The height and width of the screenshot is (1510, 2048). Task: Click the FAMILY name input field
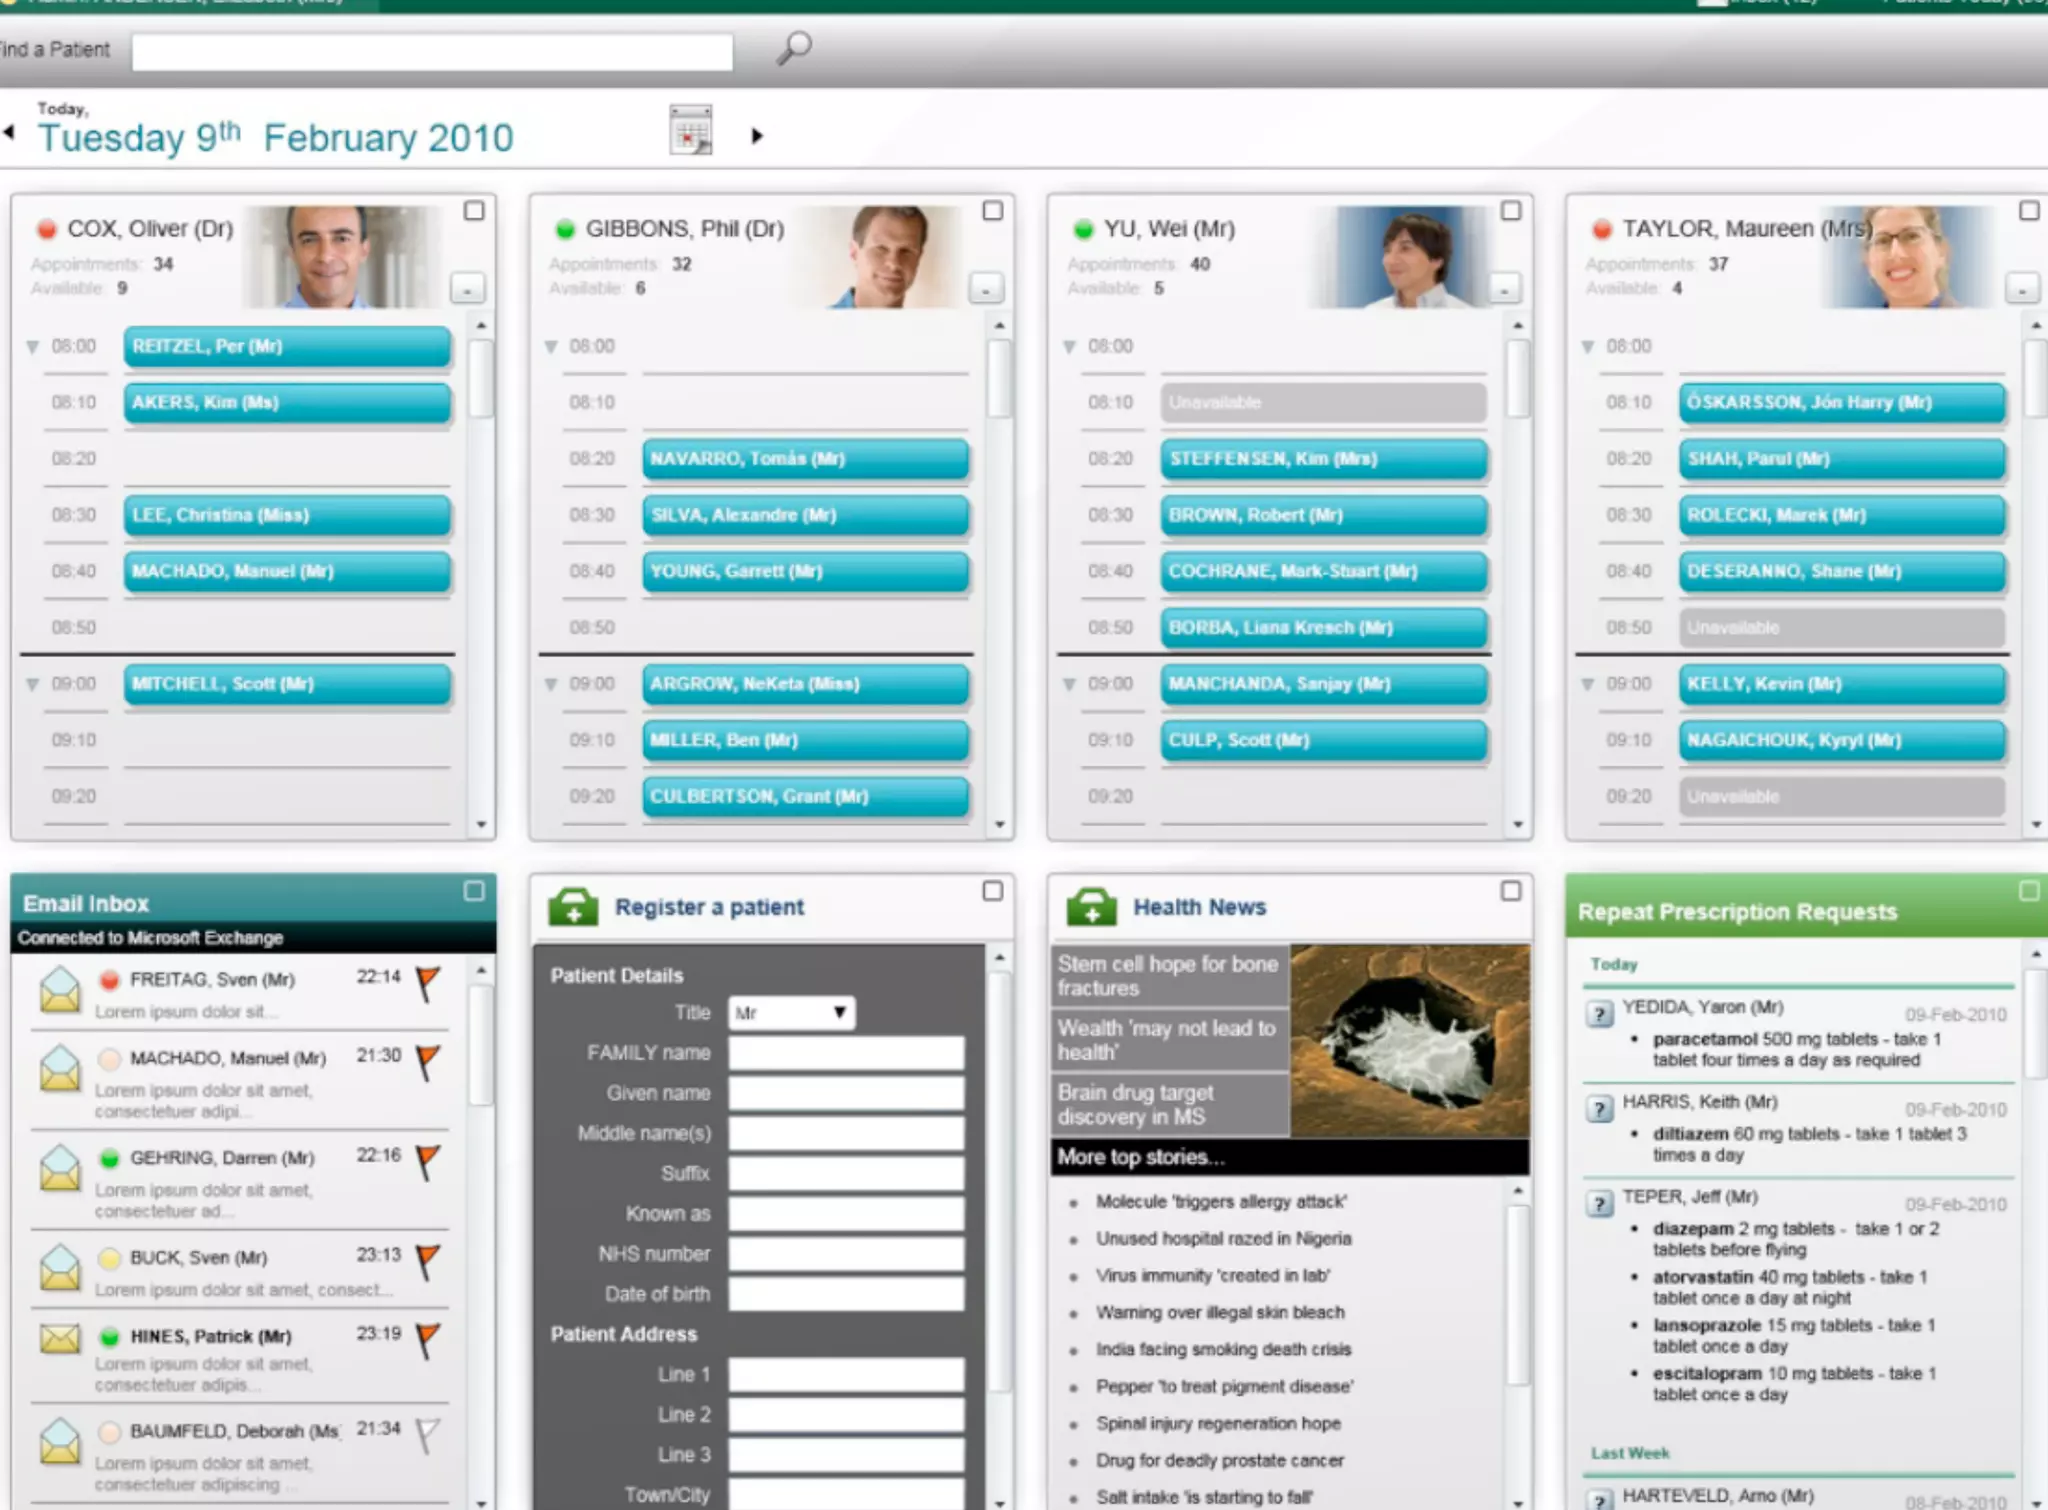pos(846,1053)
